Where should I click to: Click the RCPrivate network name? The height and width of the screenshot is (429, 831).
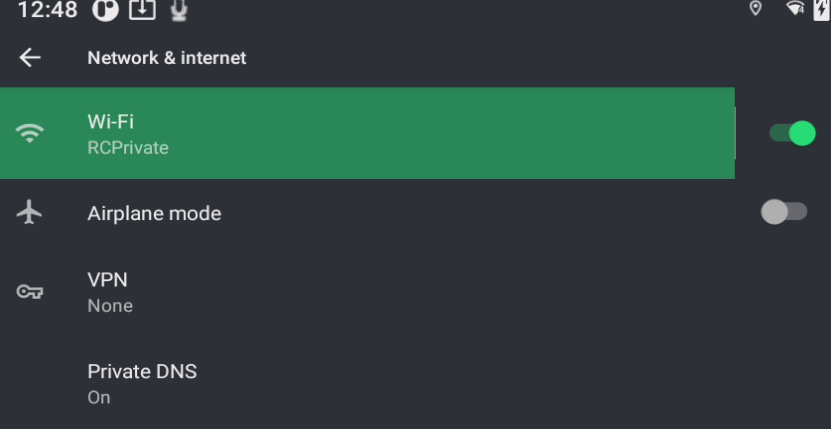[x=128, y=148]
